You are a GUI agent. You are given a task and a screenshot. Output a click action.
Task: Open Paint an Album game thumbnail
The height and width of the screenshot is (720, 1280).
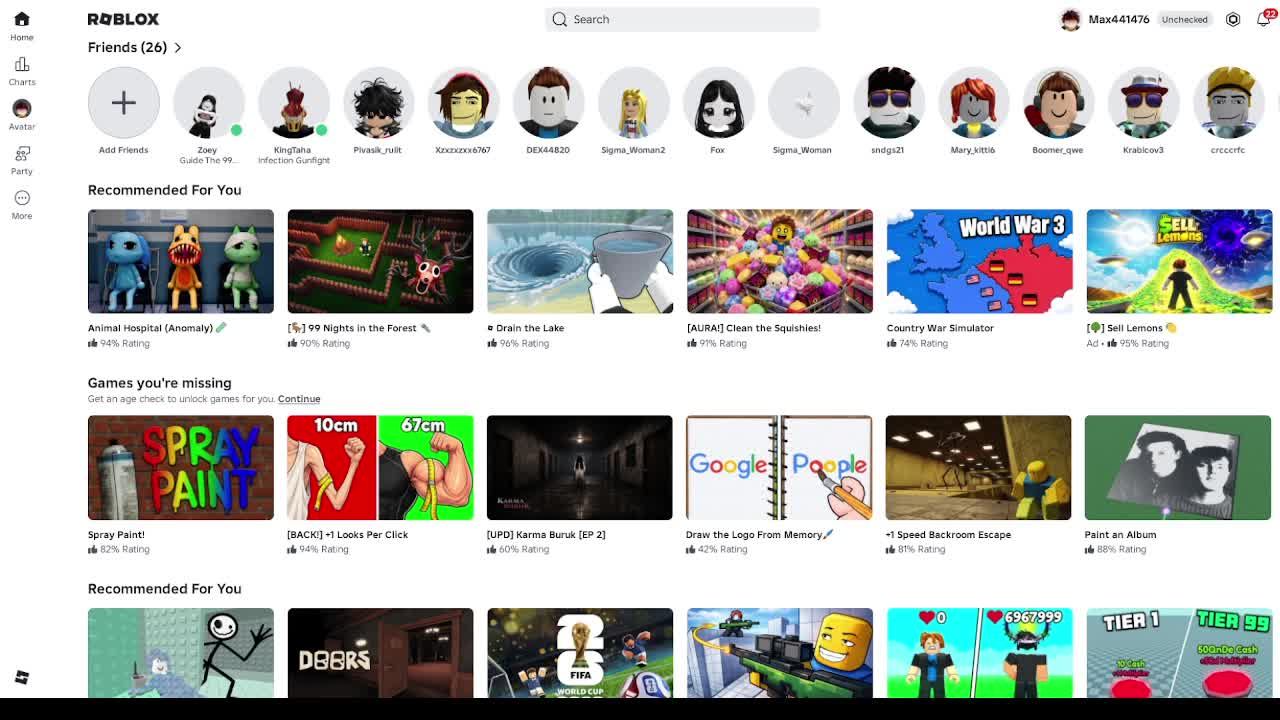1178,467
